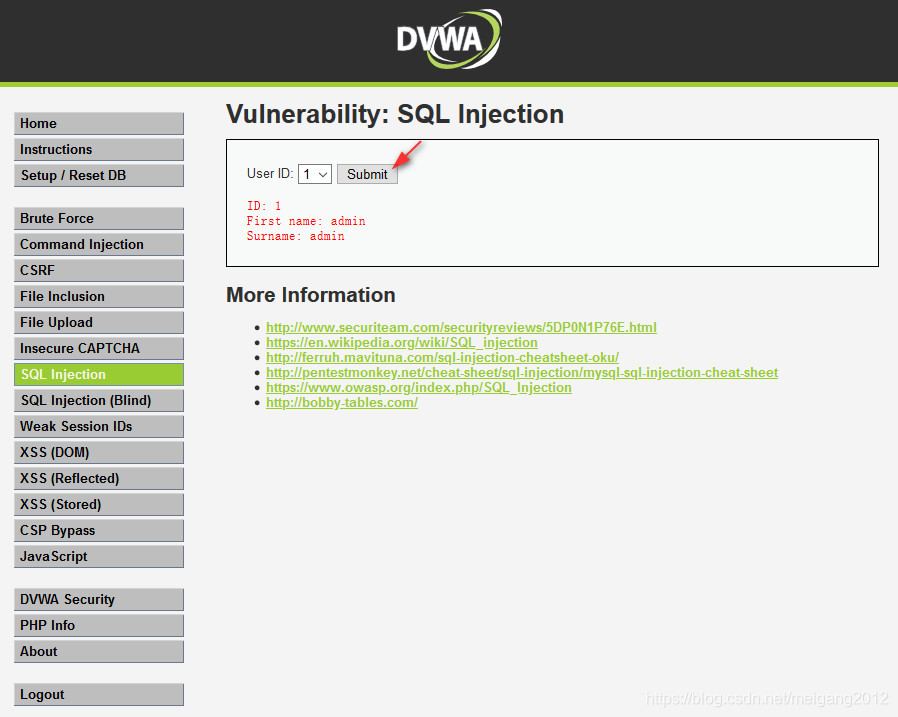Open the About page
Viewport: 898px width, 717px height.
tap(99, 652)
